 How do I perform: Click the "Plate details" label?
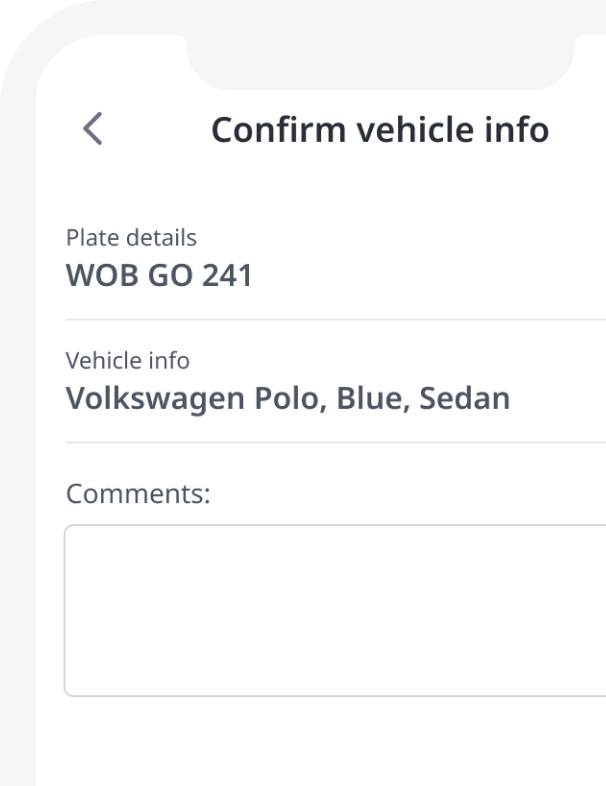131,238
